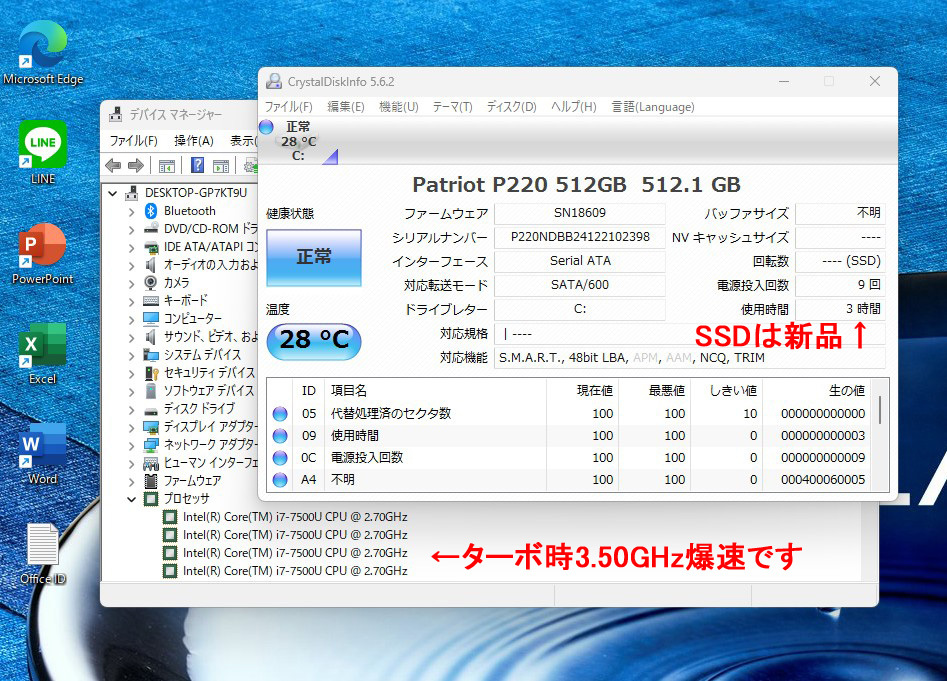The image size is (947, 681).
Task: Open the ヘルプ(H) menu
Action: click(x=574, y=107)
